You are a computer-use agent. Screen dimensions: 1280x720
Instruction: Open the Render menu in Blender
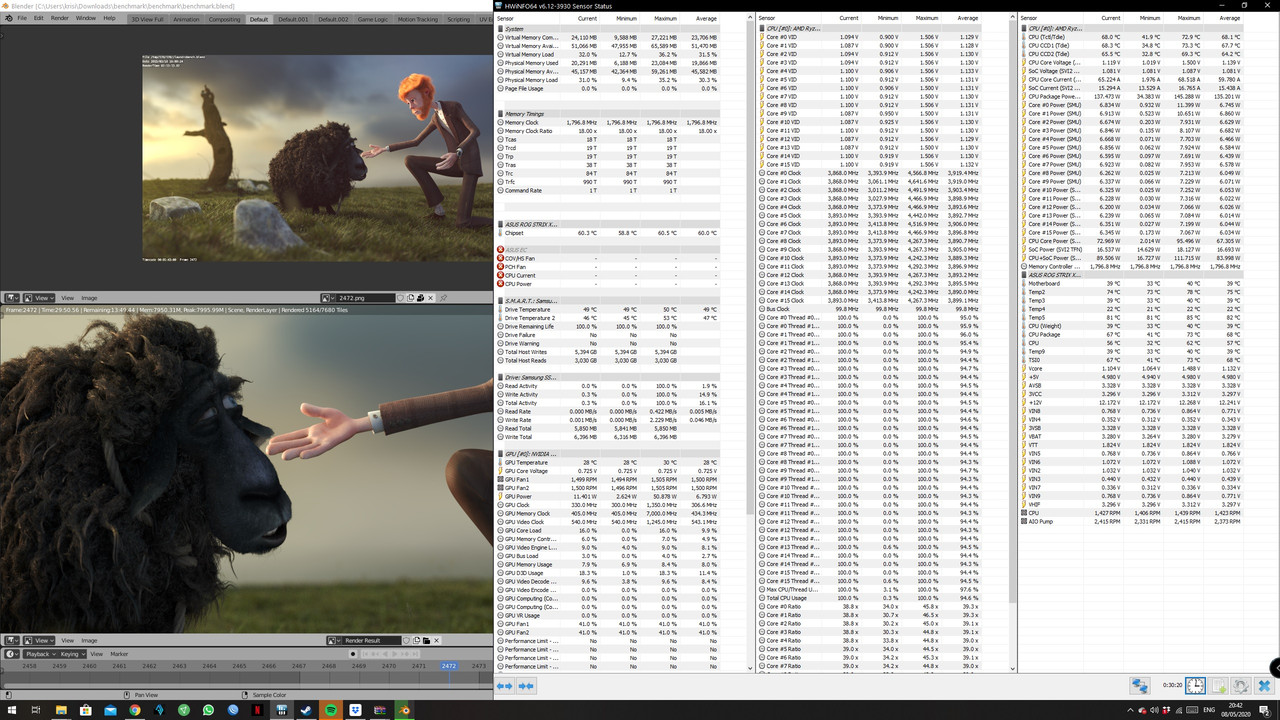60,18
